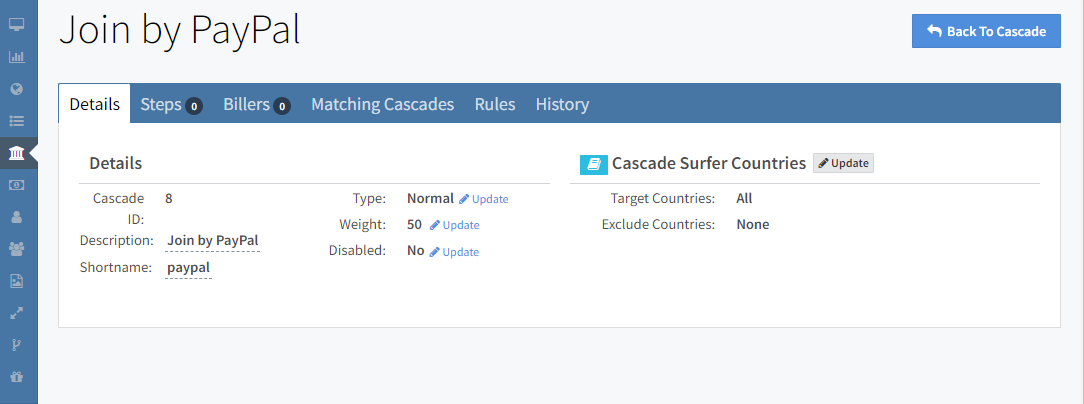Image resolution: width=1084 pixels, height=404 pixels.
Task: Click the gift icon in the sidebar
Action: point(16,377)
